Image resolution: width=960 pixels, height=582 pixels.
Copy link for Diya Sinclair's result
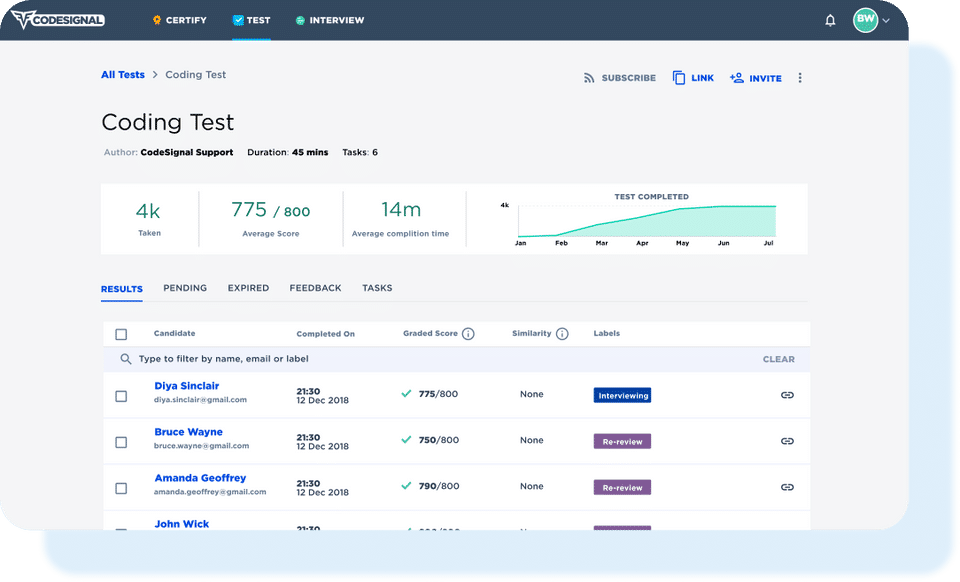787,395
